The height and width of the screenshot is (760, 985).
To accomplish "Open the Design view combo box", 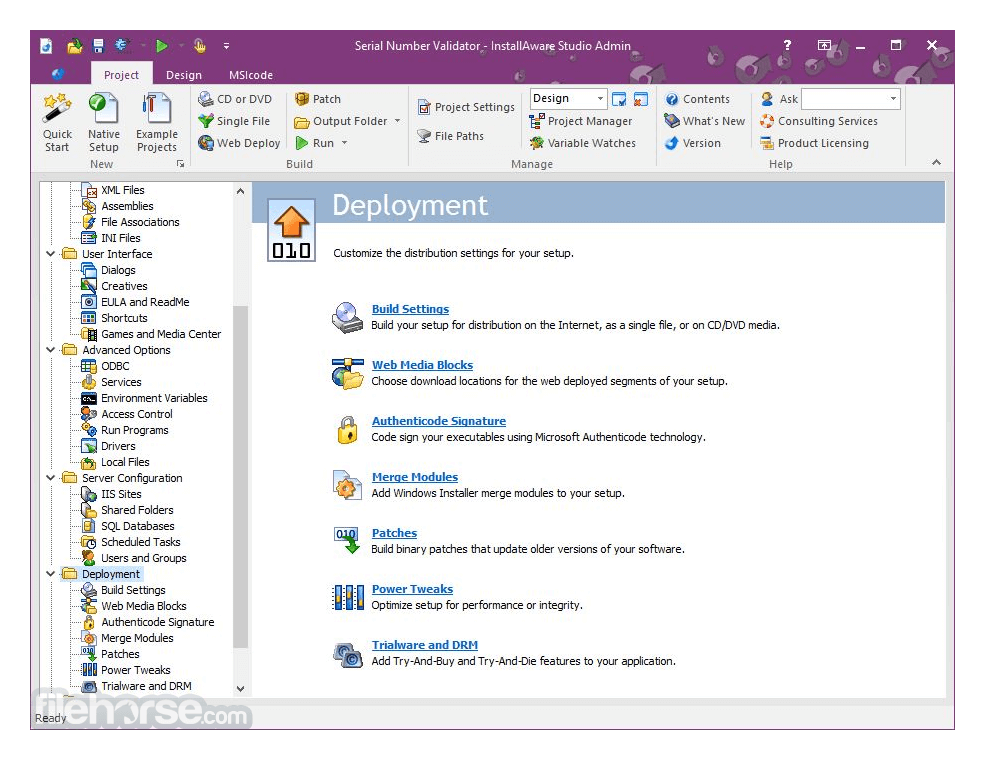I will click(568, 99).
